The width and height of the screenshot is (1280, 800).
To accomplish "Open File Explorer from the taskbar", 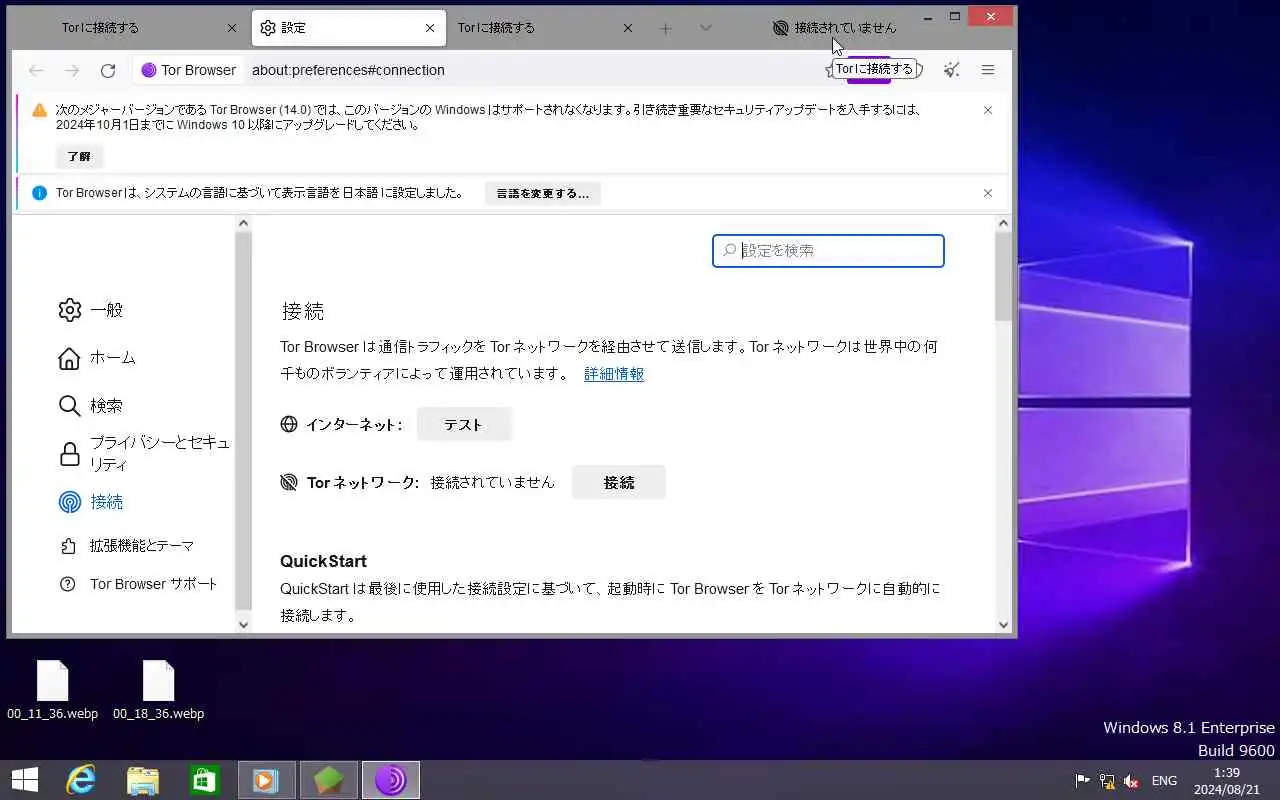I will [x=143, y=780].
